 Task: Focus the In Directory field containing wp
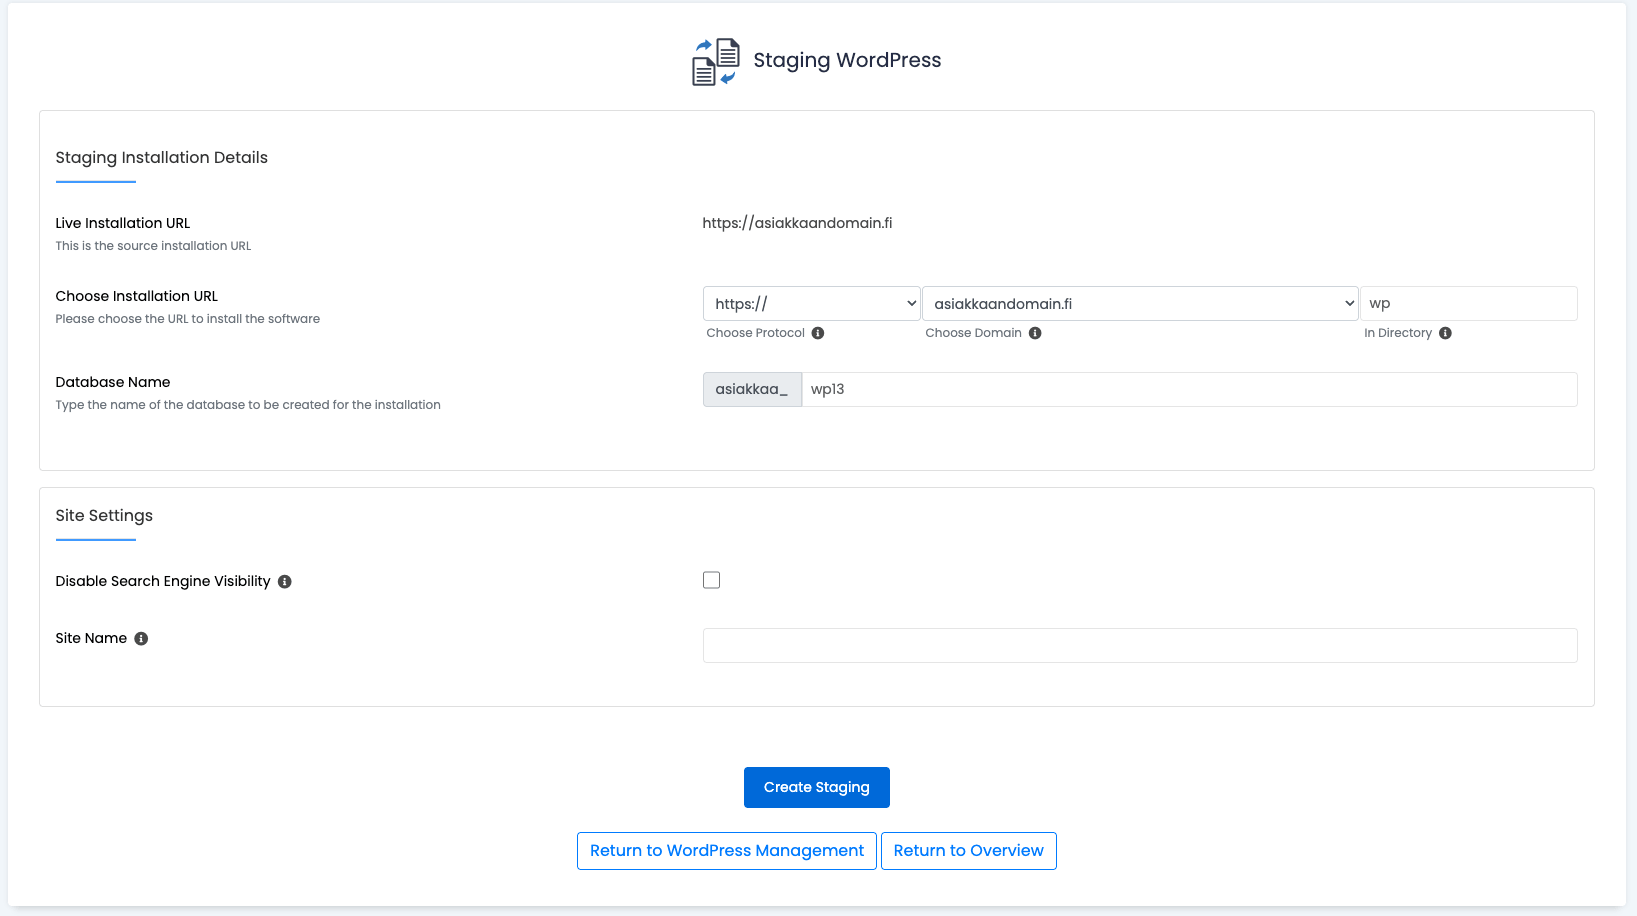point(1469,304)
